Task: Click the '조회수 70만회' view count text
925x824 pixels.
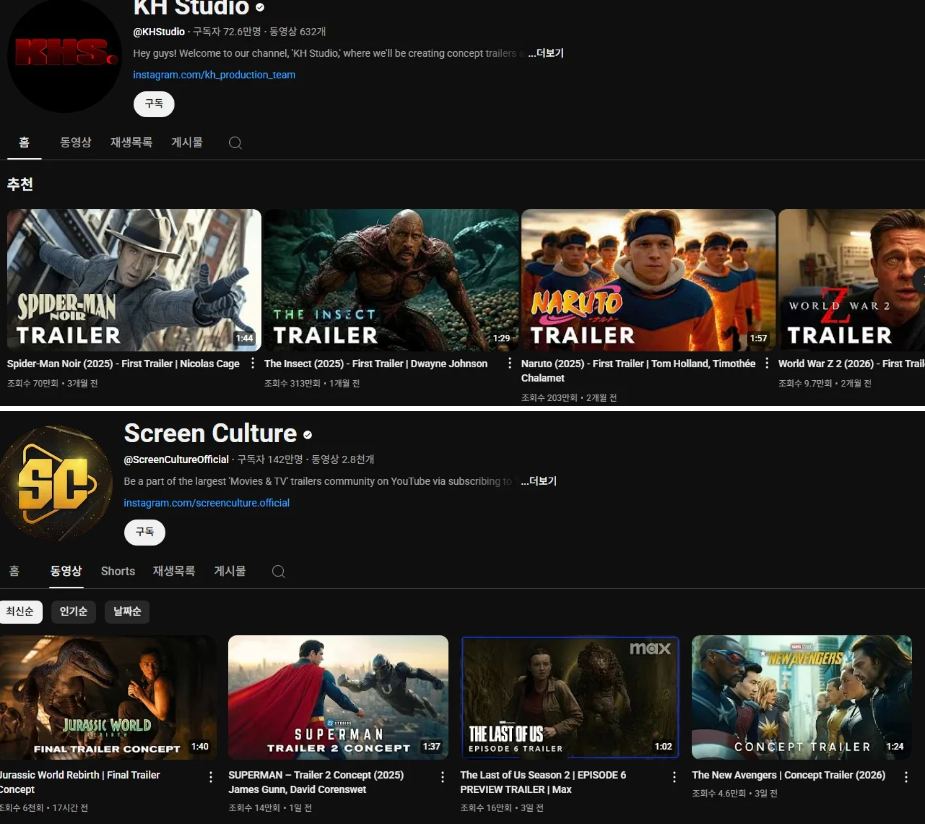Action: coord(32,383)
